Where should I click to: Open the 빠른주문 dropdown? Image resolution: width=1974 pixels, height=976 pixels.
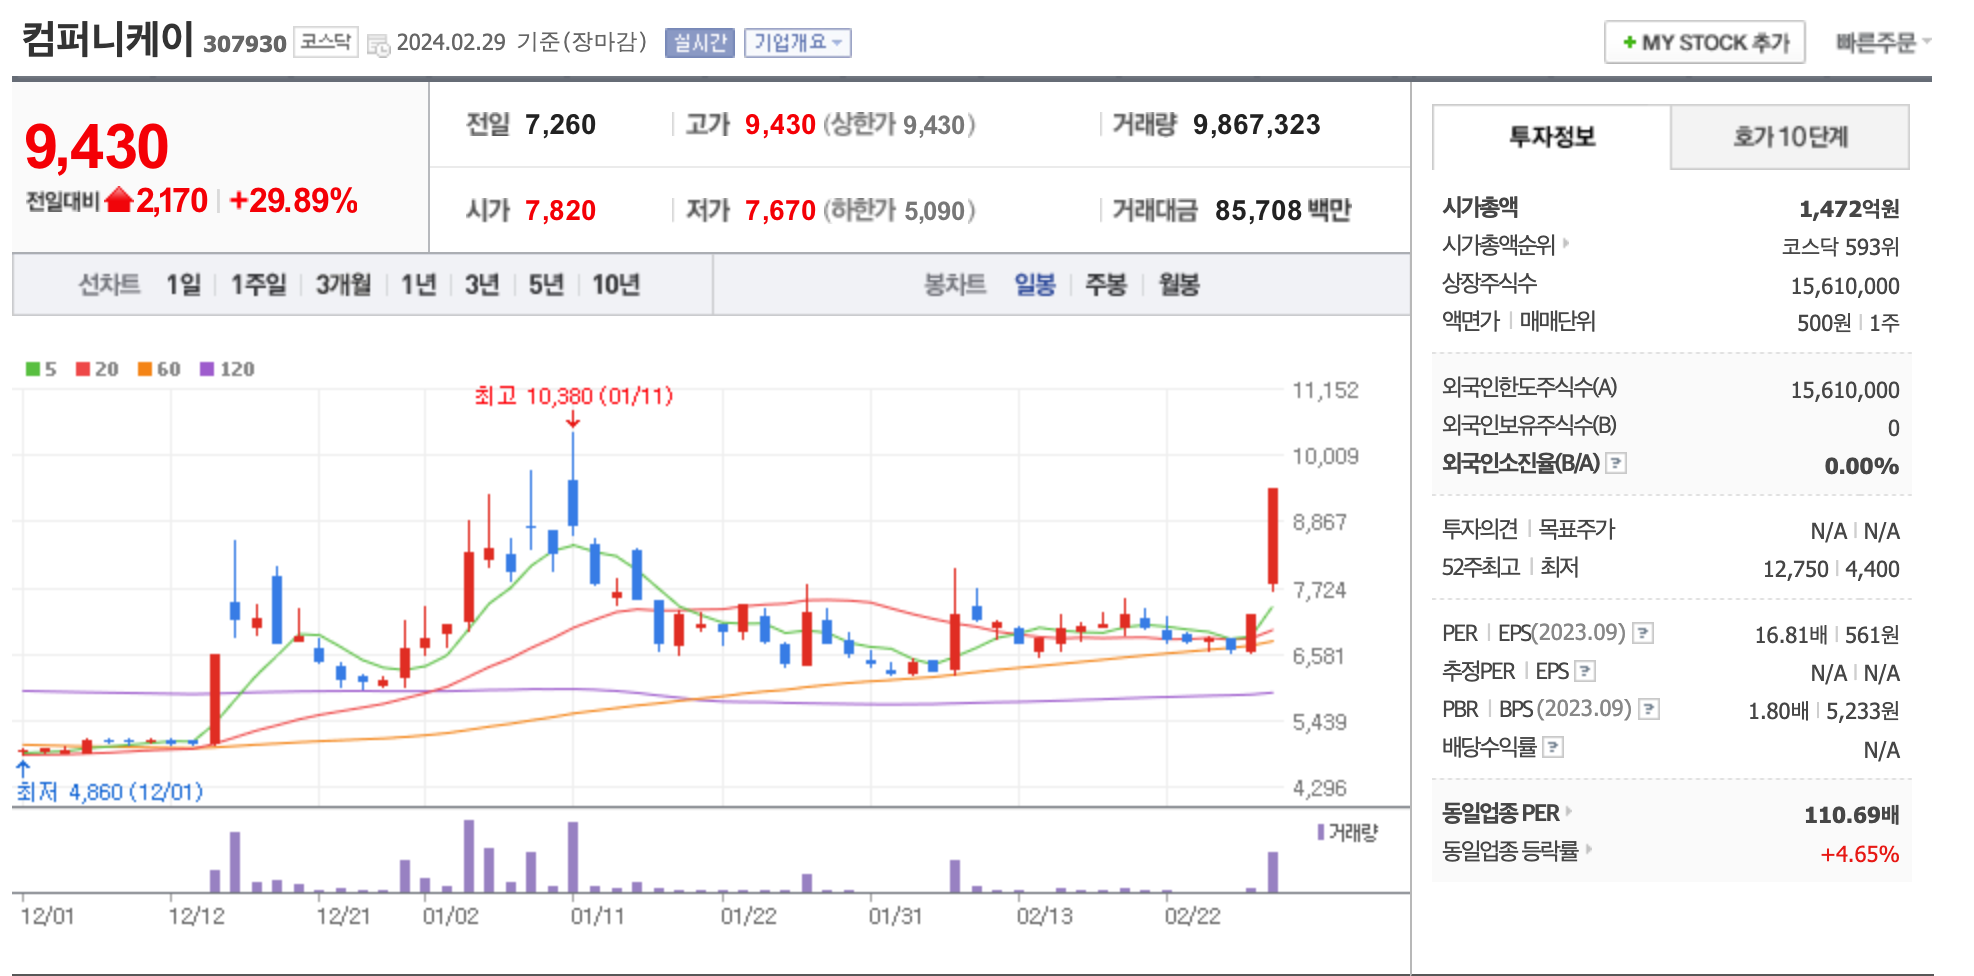coord(1881,42)
